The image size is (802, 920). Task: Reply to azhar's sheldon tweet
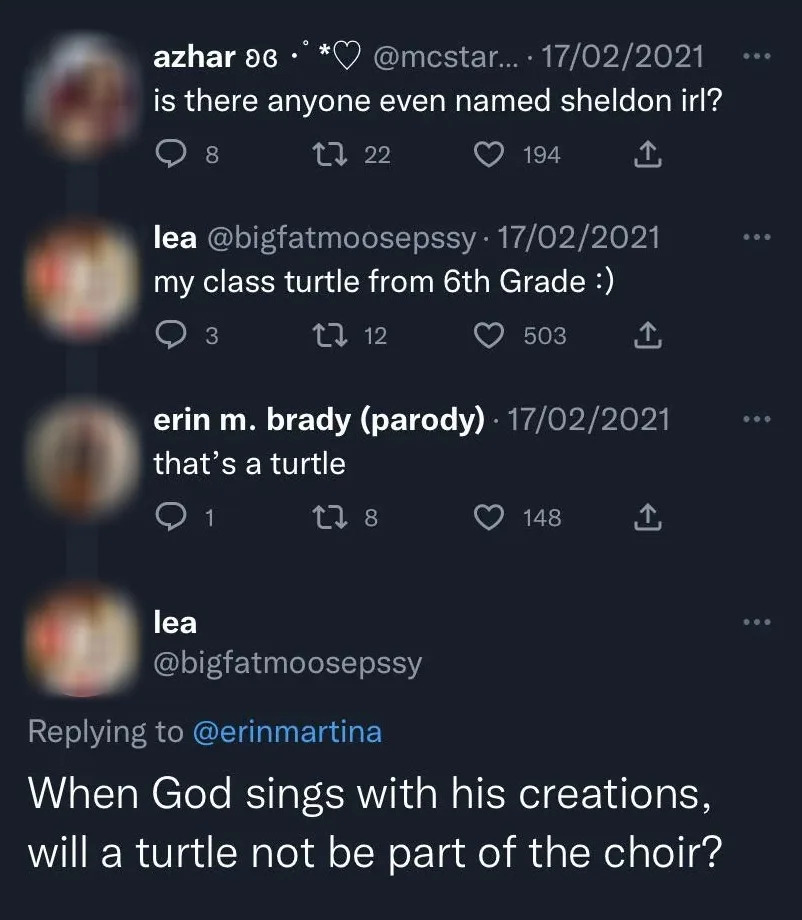(173, 155)
